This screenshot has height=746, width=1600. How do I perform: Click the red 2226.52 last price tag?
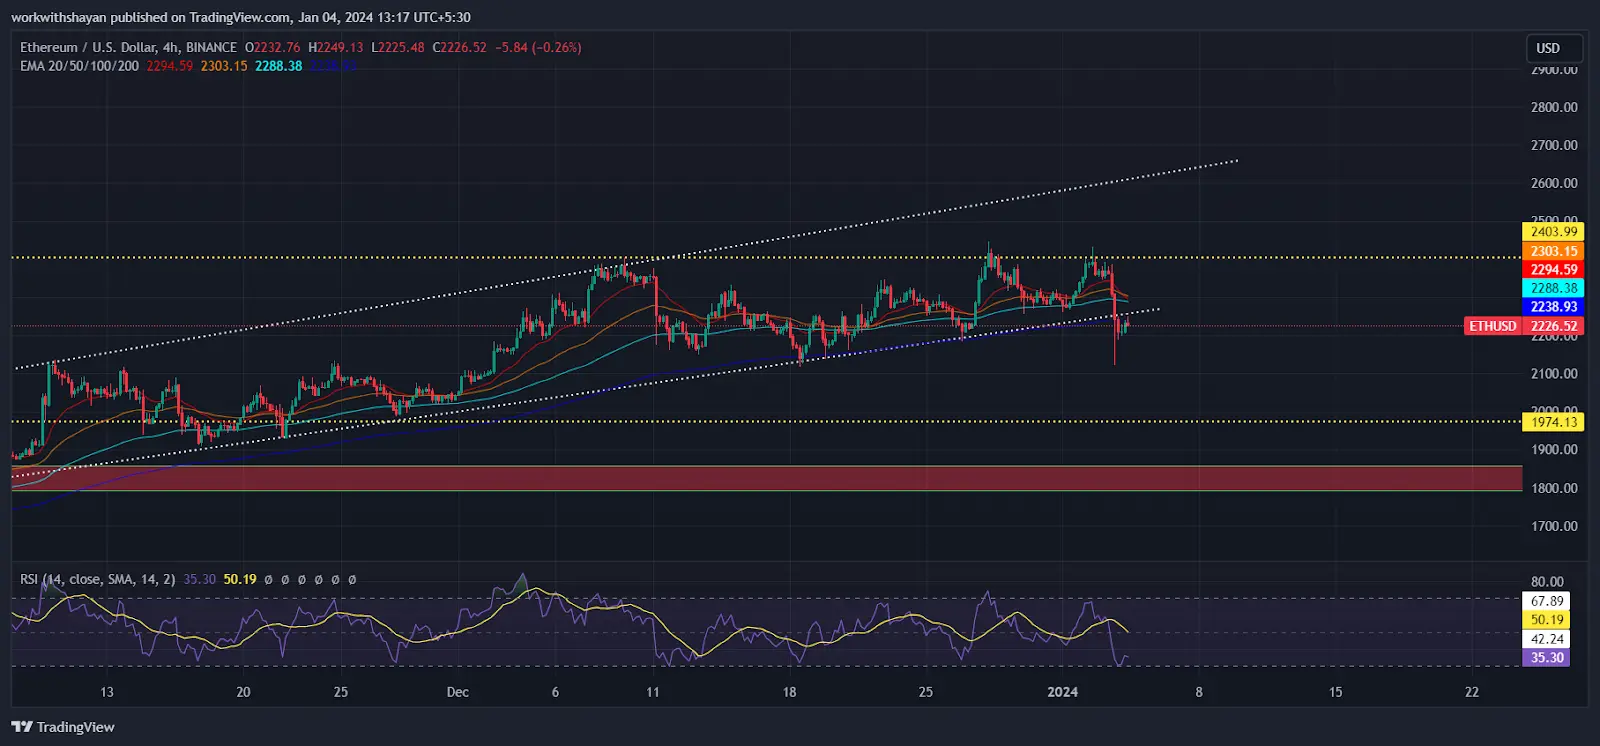[1553, 326]
